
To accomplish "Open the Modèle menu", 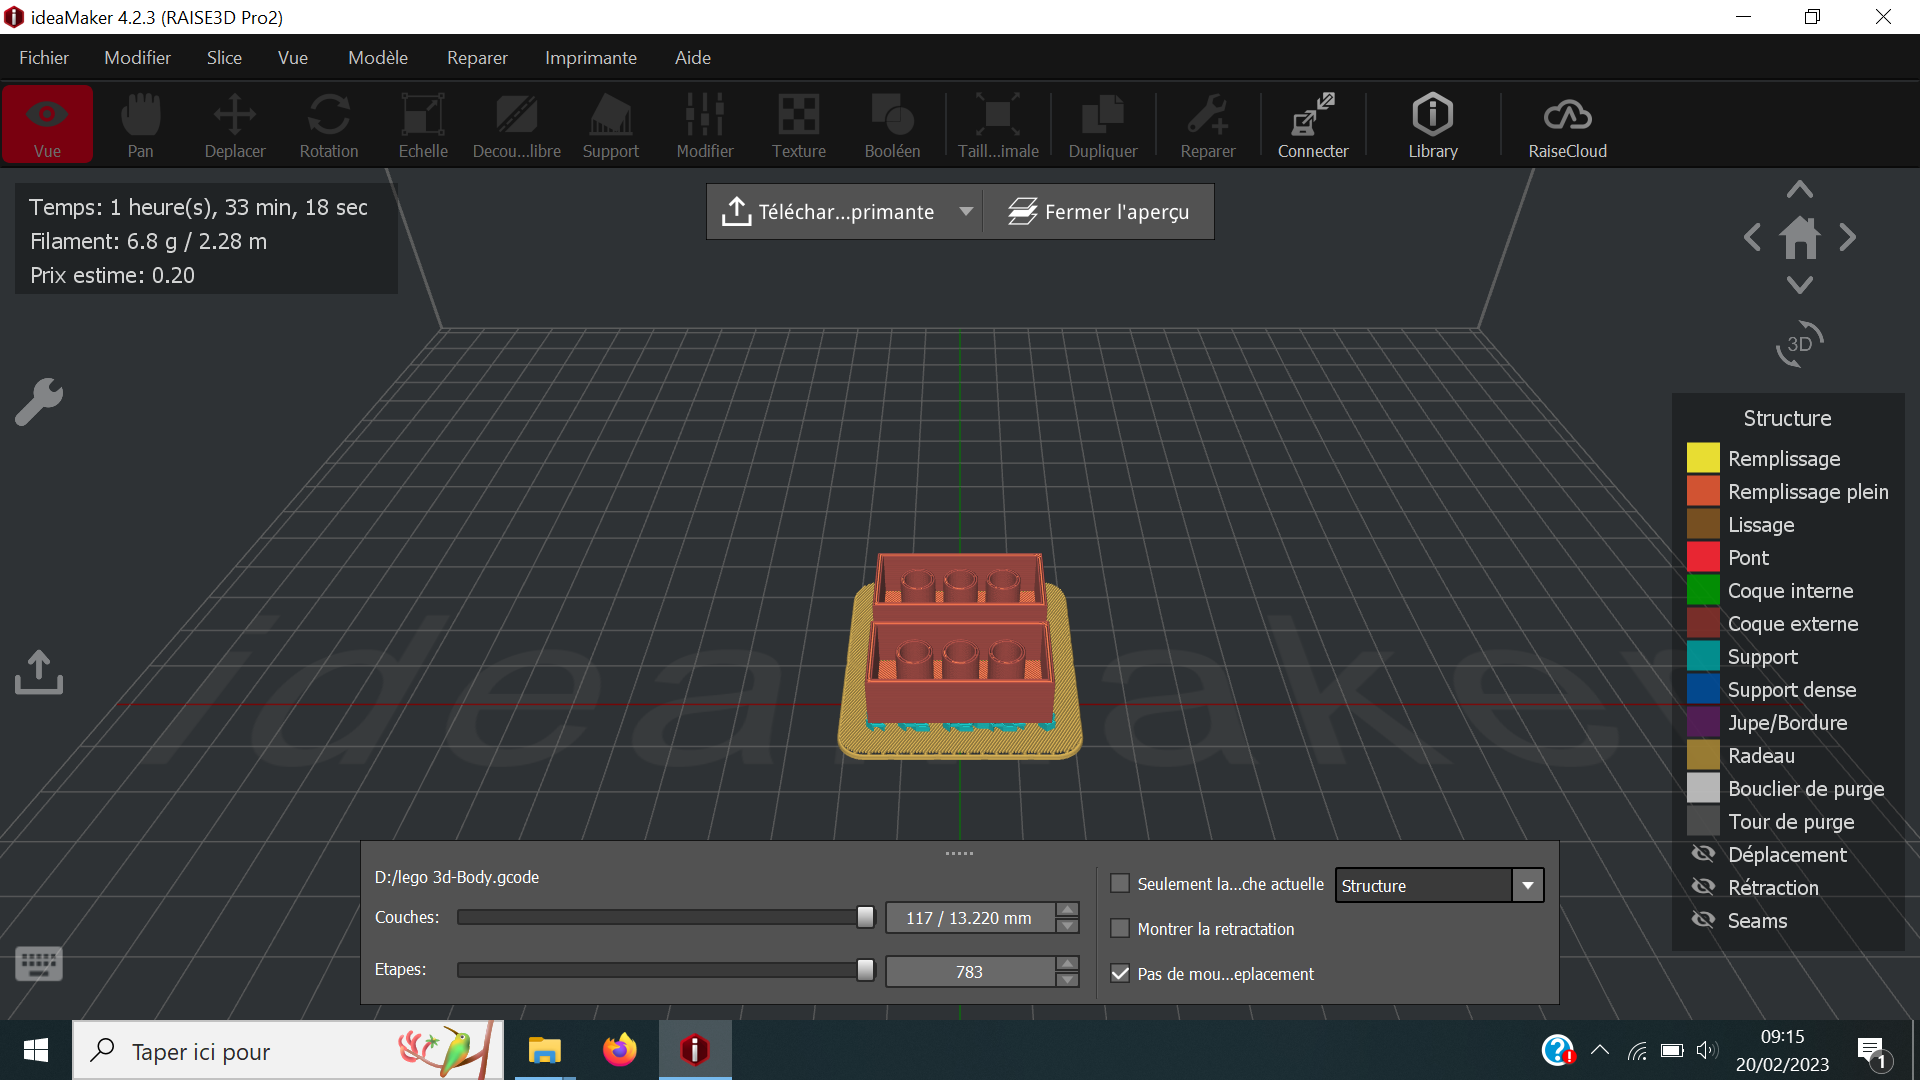I will (378, 58).
